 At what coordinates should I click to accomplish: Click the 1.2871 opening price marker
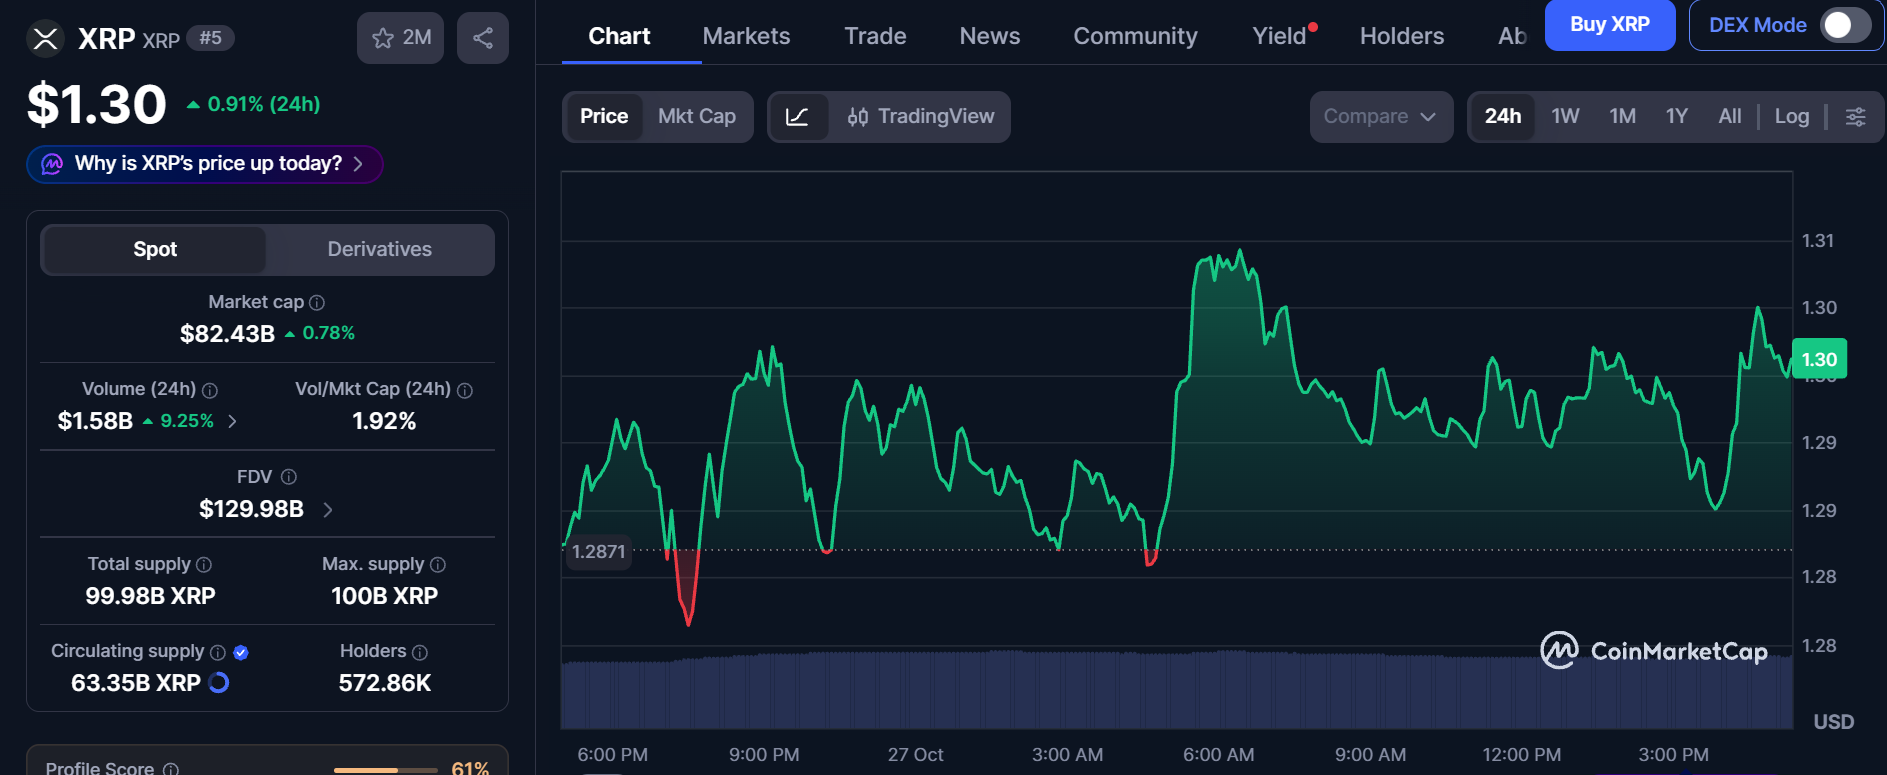(598, 552)
